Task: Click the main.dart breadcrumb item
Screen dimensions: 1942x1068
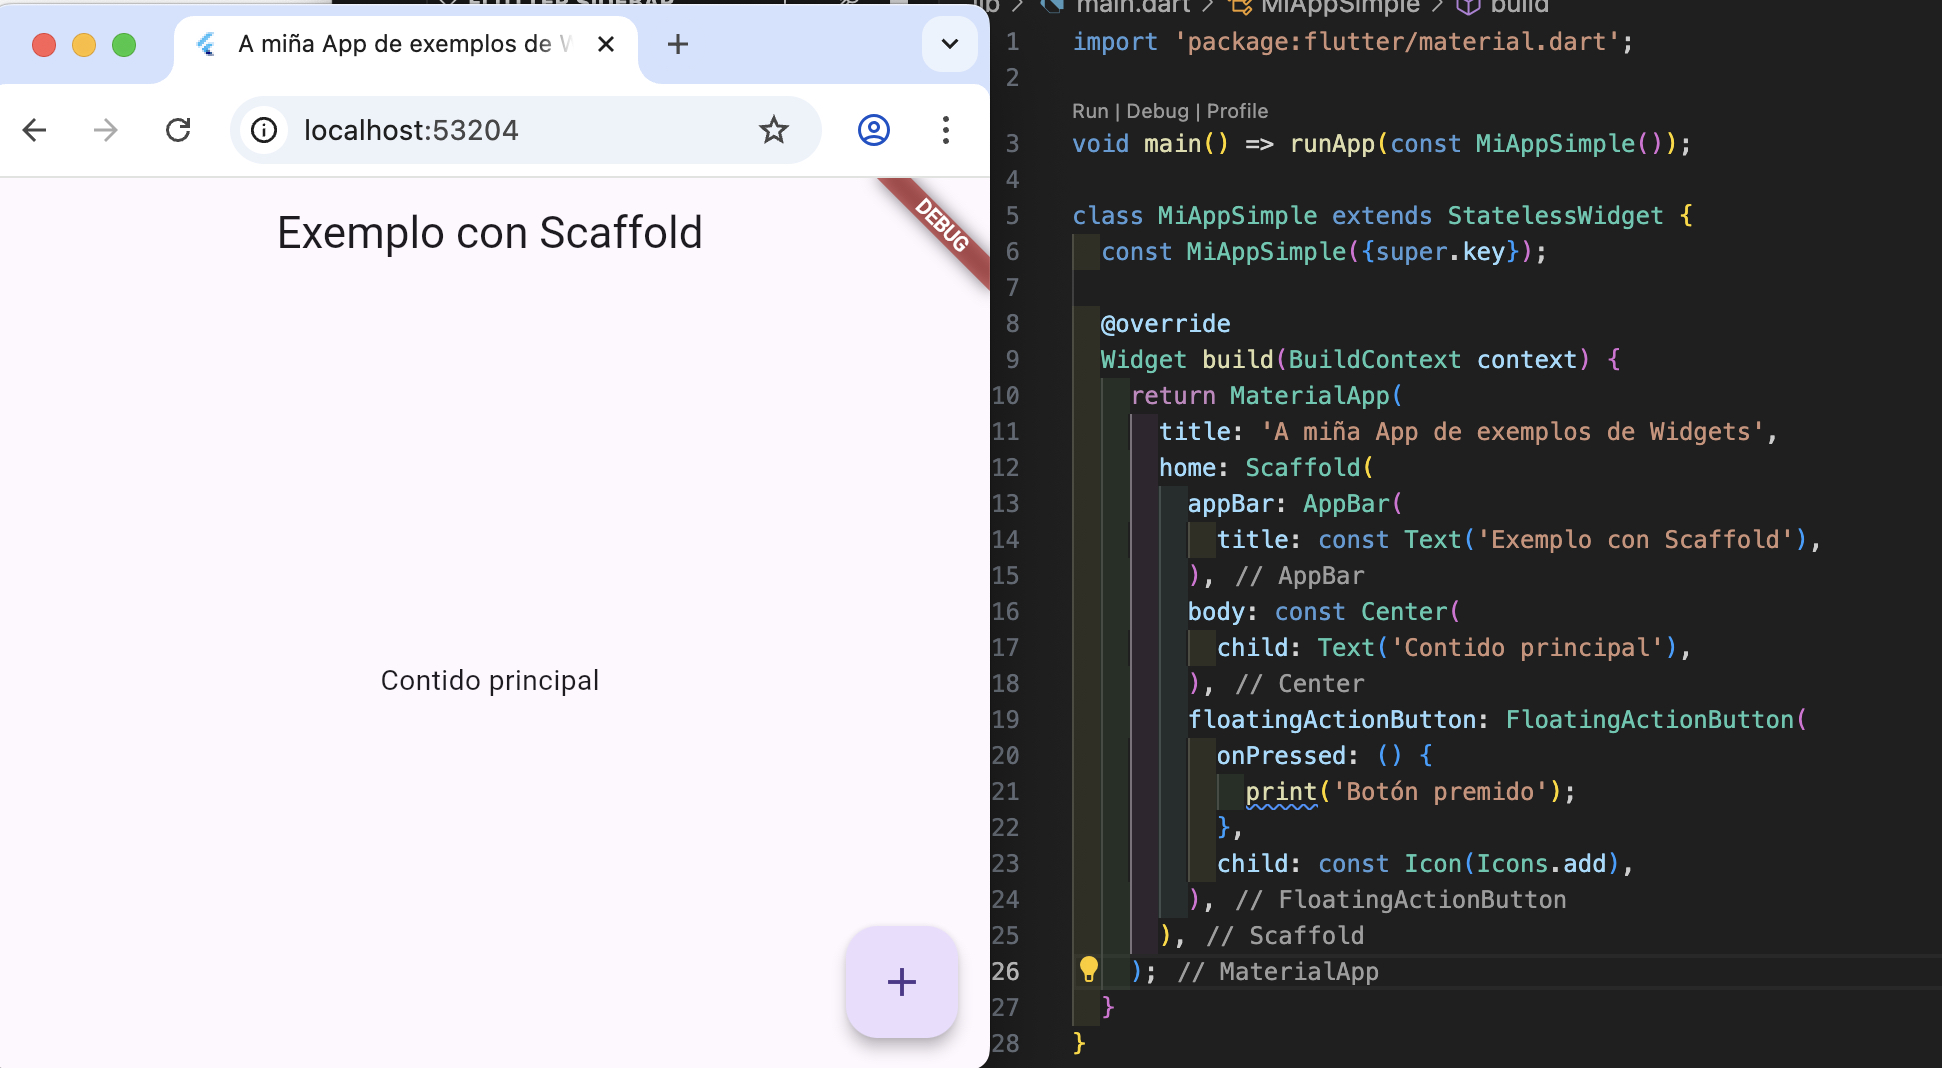Action: click(1132, 7)
